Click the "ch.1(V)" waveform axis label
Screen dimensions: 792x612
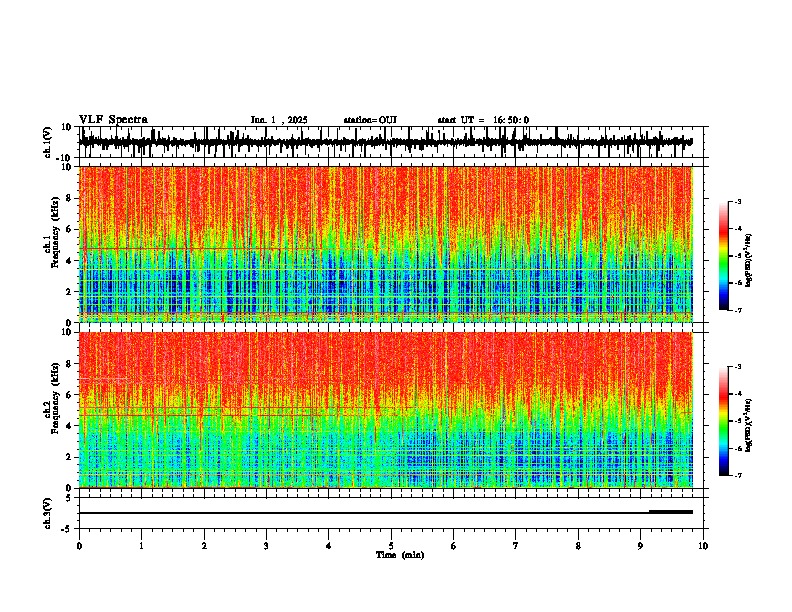click(x=48, y=142)
